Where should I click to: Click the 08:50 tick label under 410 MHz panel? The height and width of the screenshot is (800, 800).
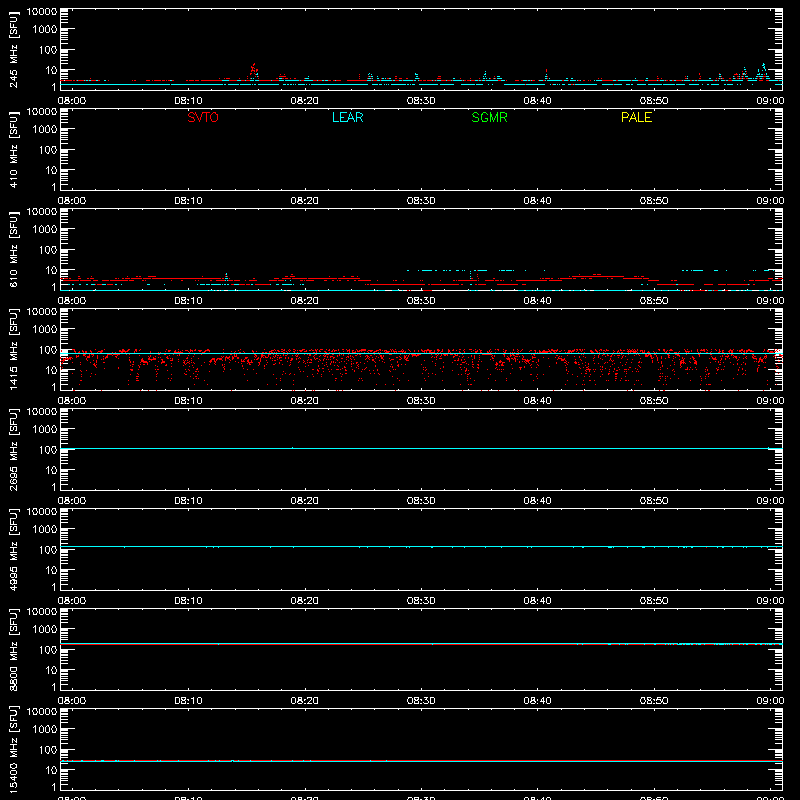click(x=654, y=201)
